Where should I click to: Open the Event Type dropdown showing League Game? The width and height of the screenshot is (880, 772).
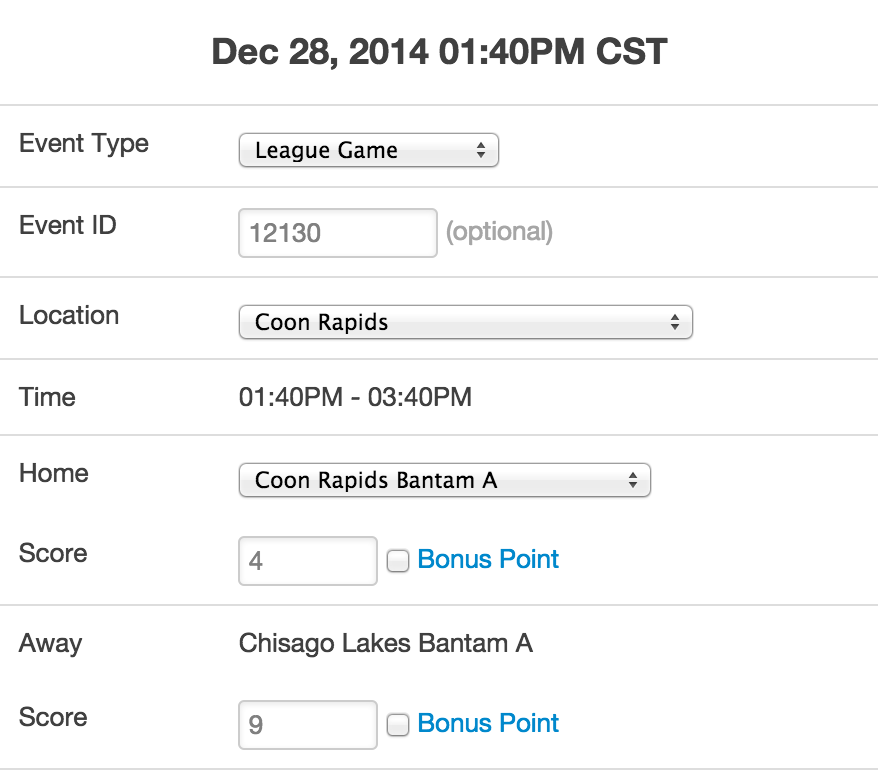pos(368,151)
